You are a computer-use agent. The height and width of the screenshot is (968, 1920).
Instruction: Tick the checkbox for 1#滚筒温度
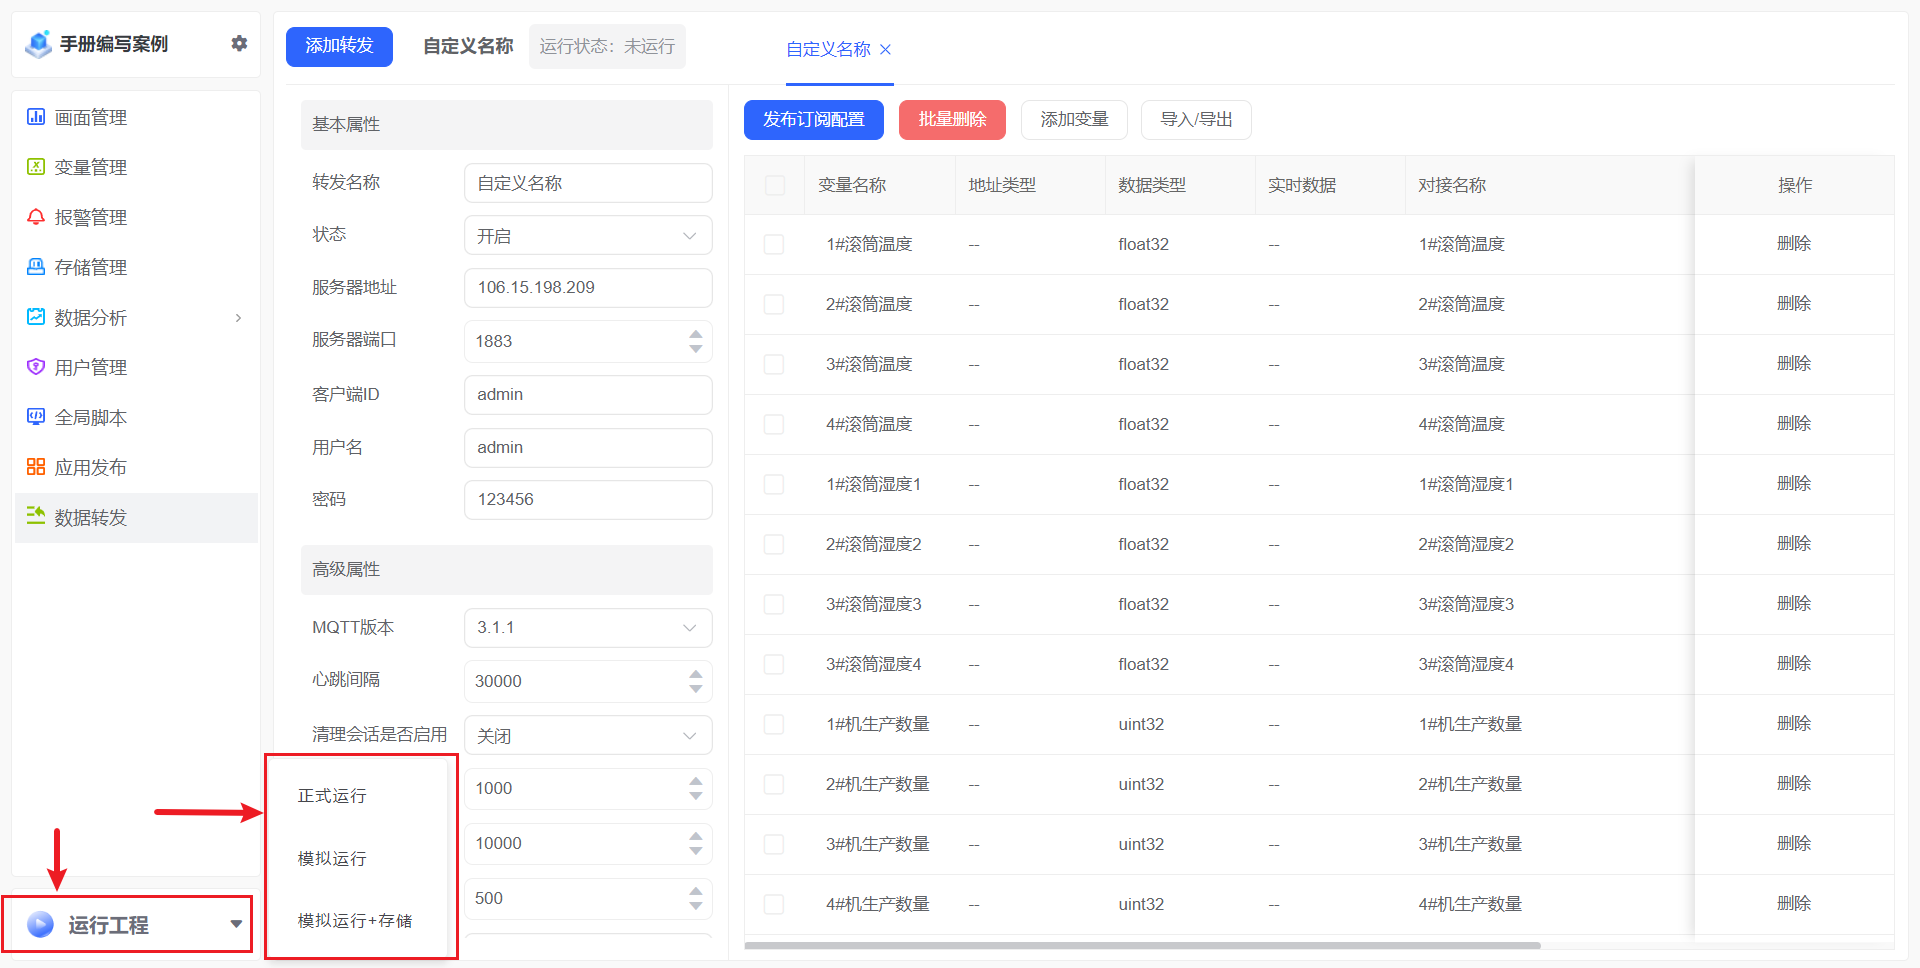coord(773,244)
